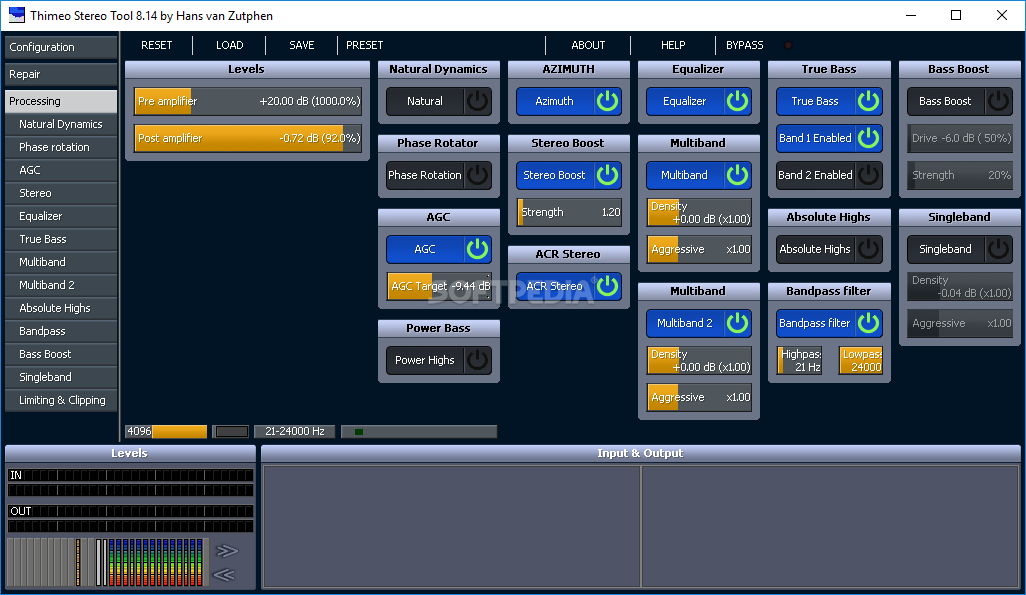Enable the Bass Boost label button
The width and height of the screenshot is (1026, 595).
point(946,101)
